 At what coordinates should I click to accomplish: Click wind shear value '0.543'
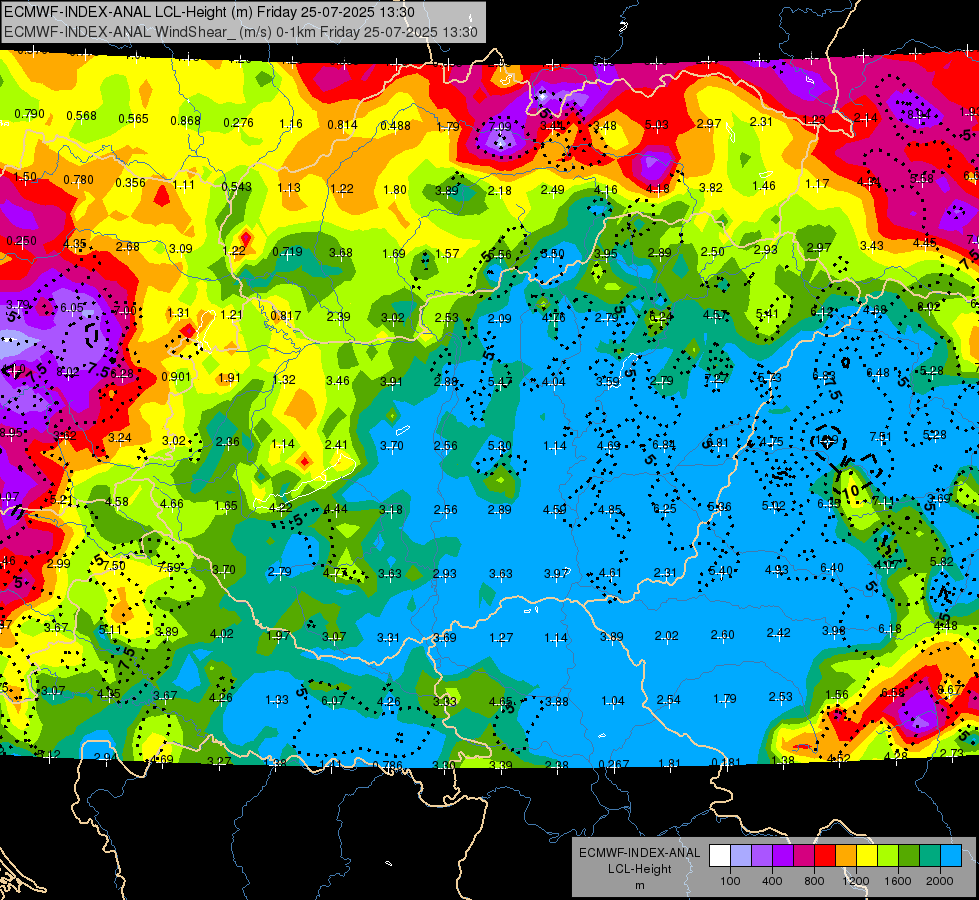(x=237, y=187)
